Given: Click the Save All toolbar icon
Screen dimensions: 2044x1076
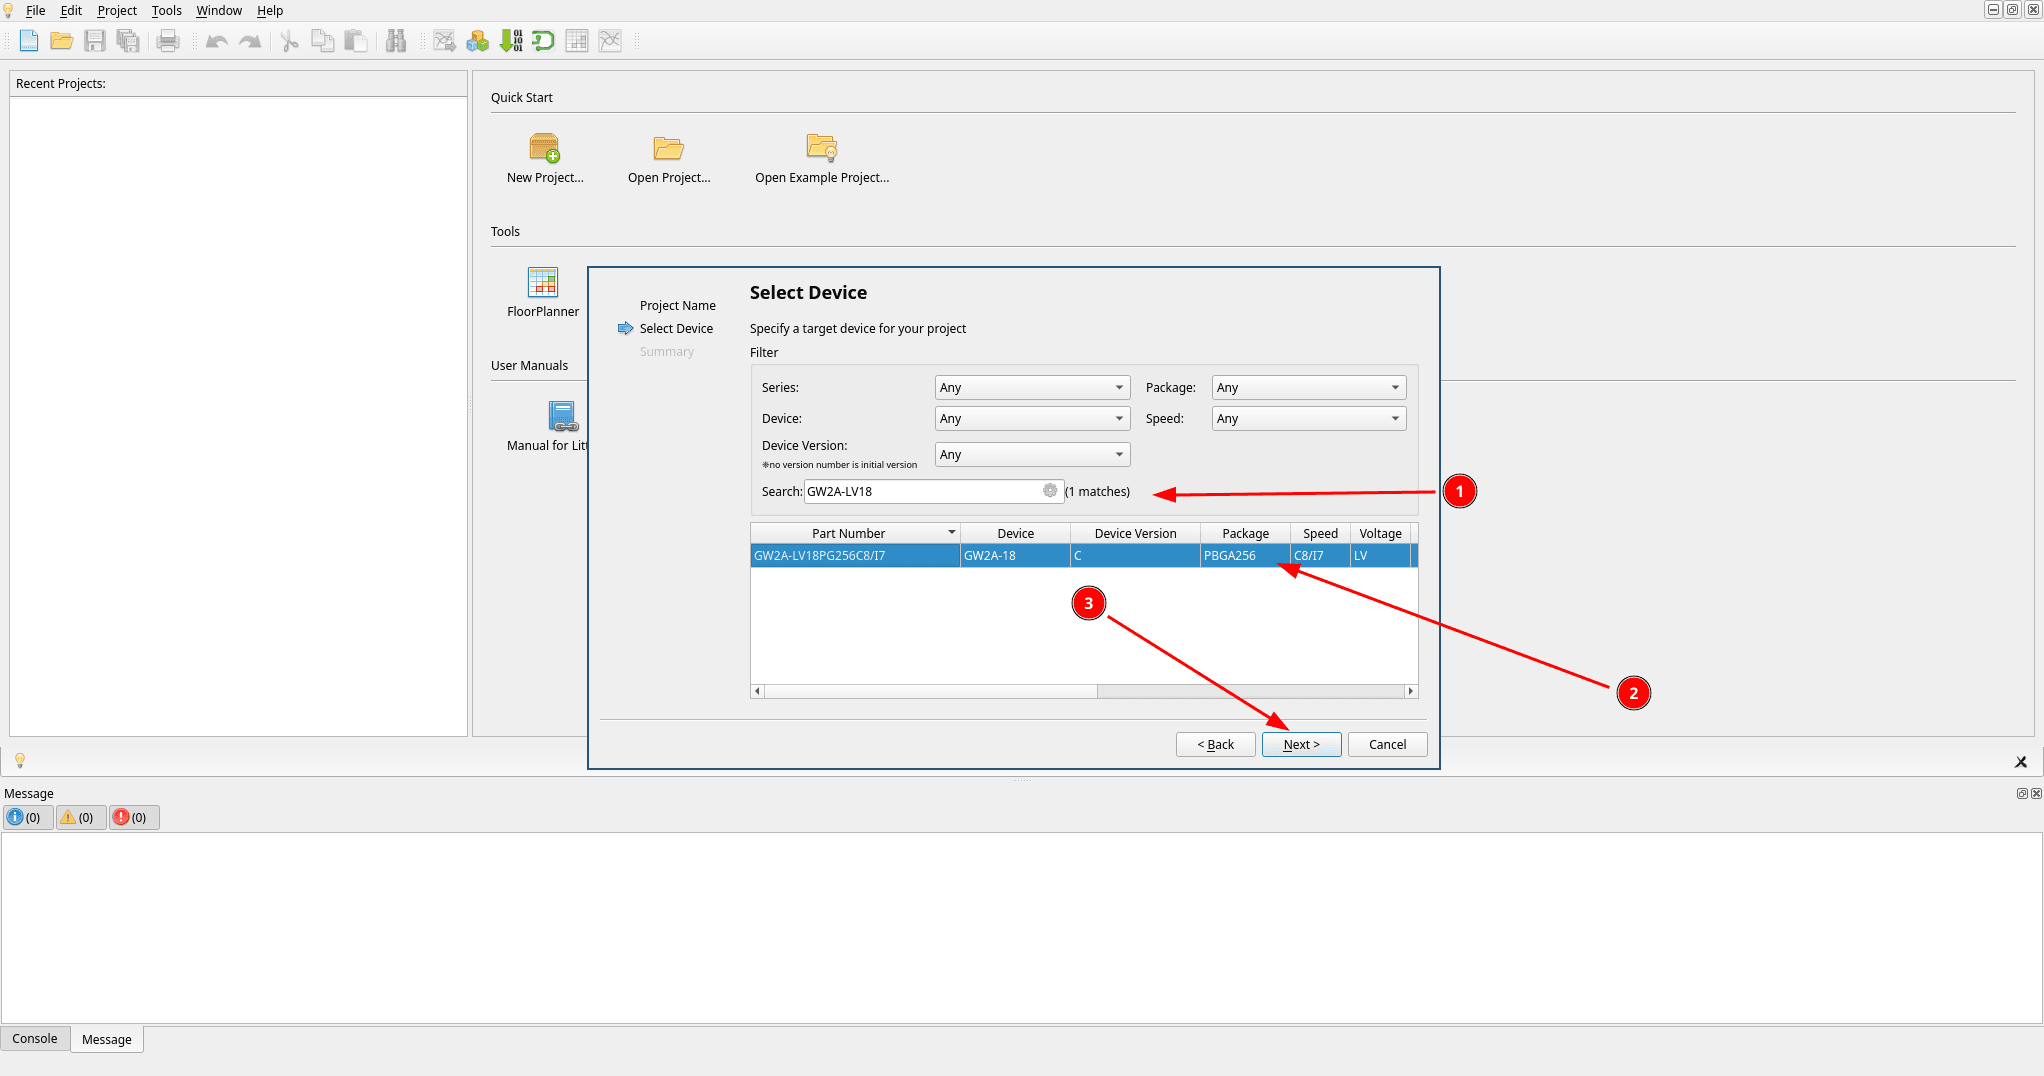Looking at the screenshot, I should click(128, 41).
